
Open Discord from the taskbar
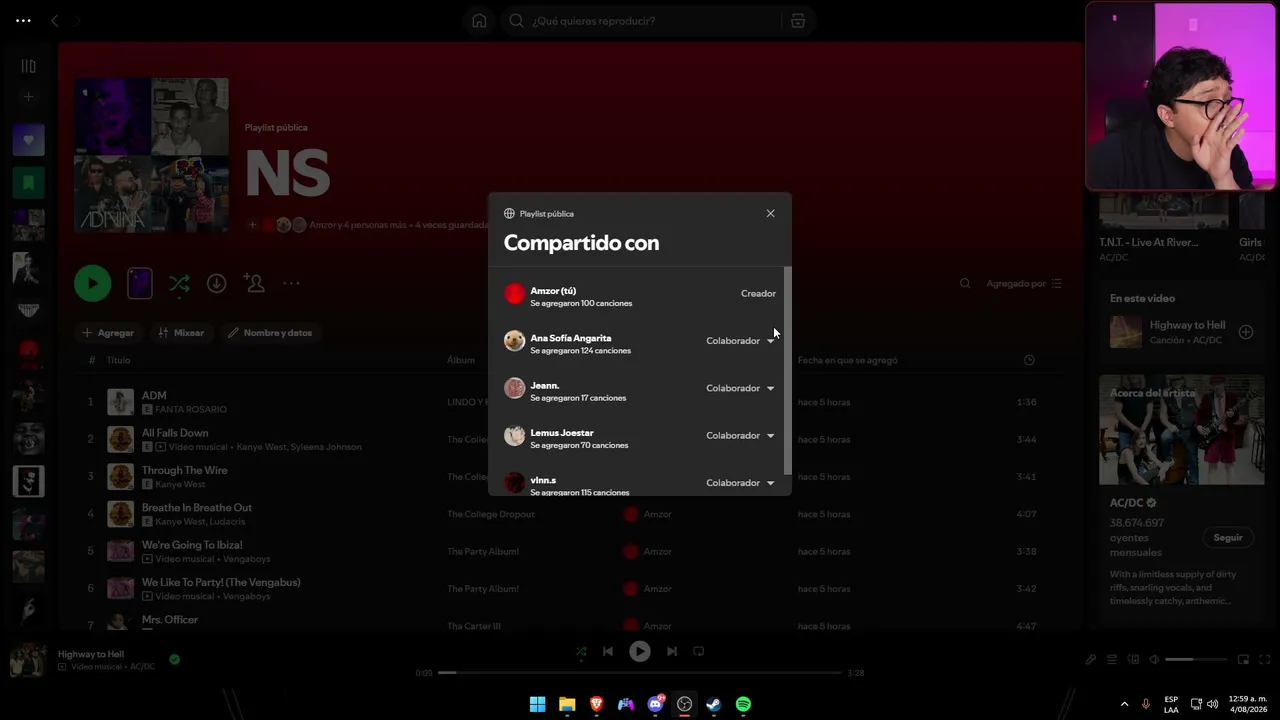pyautogui.click(x=655, y=704)
